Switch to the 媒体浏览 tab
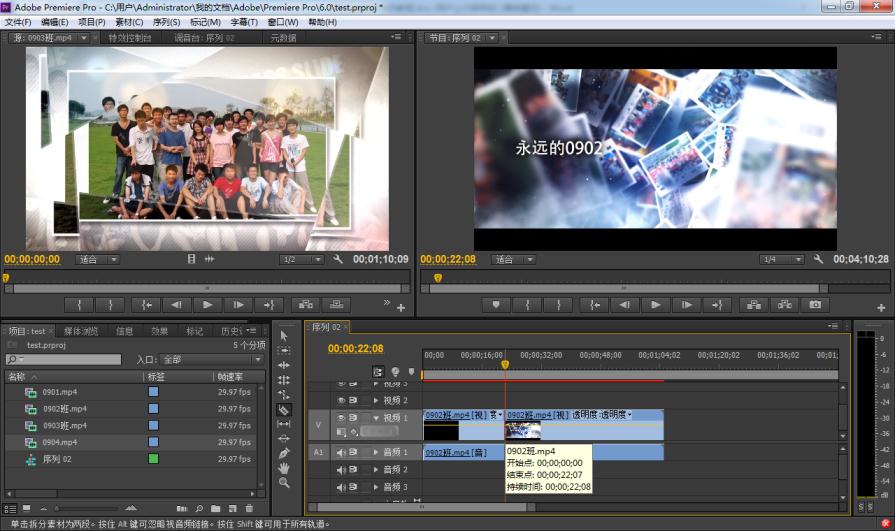895x531 pixels. click(x=81, y=331)
